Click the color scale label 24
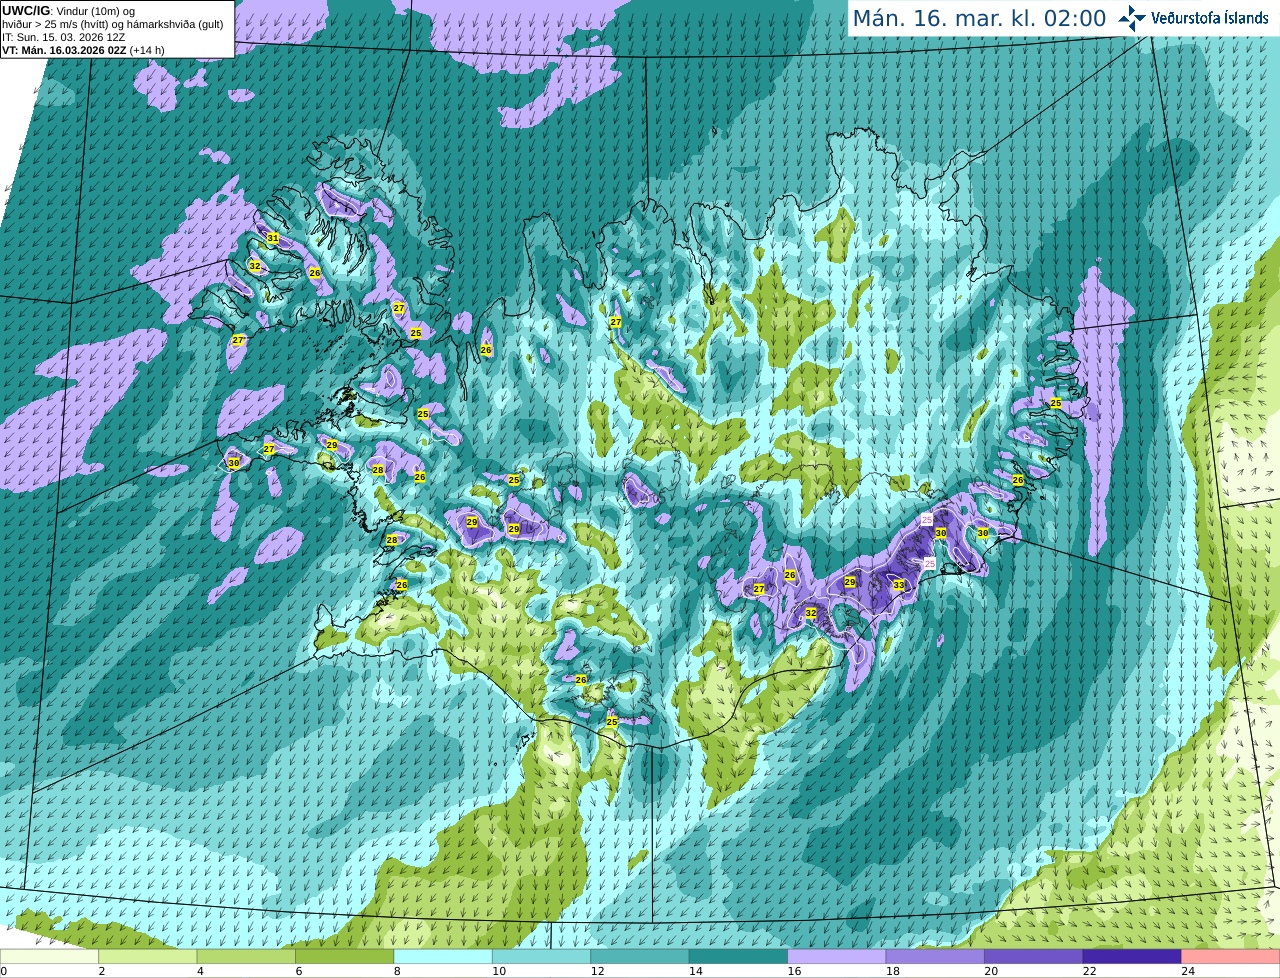The height and width of the screenshot is (978, 1280). click(x=1188, y=971)
